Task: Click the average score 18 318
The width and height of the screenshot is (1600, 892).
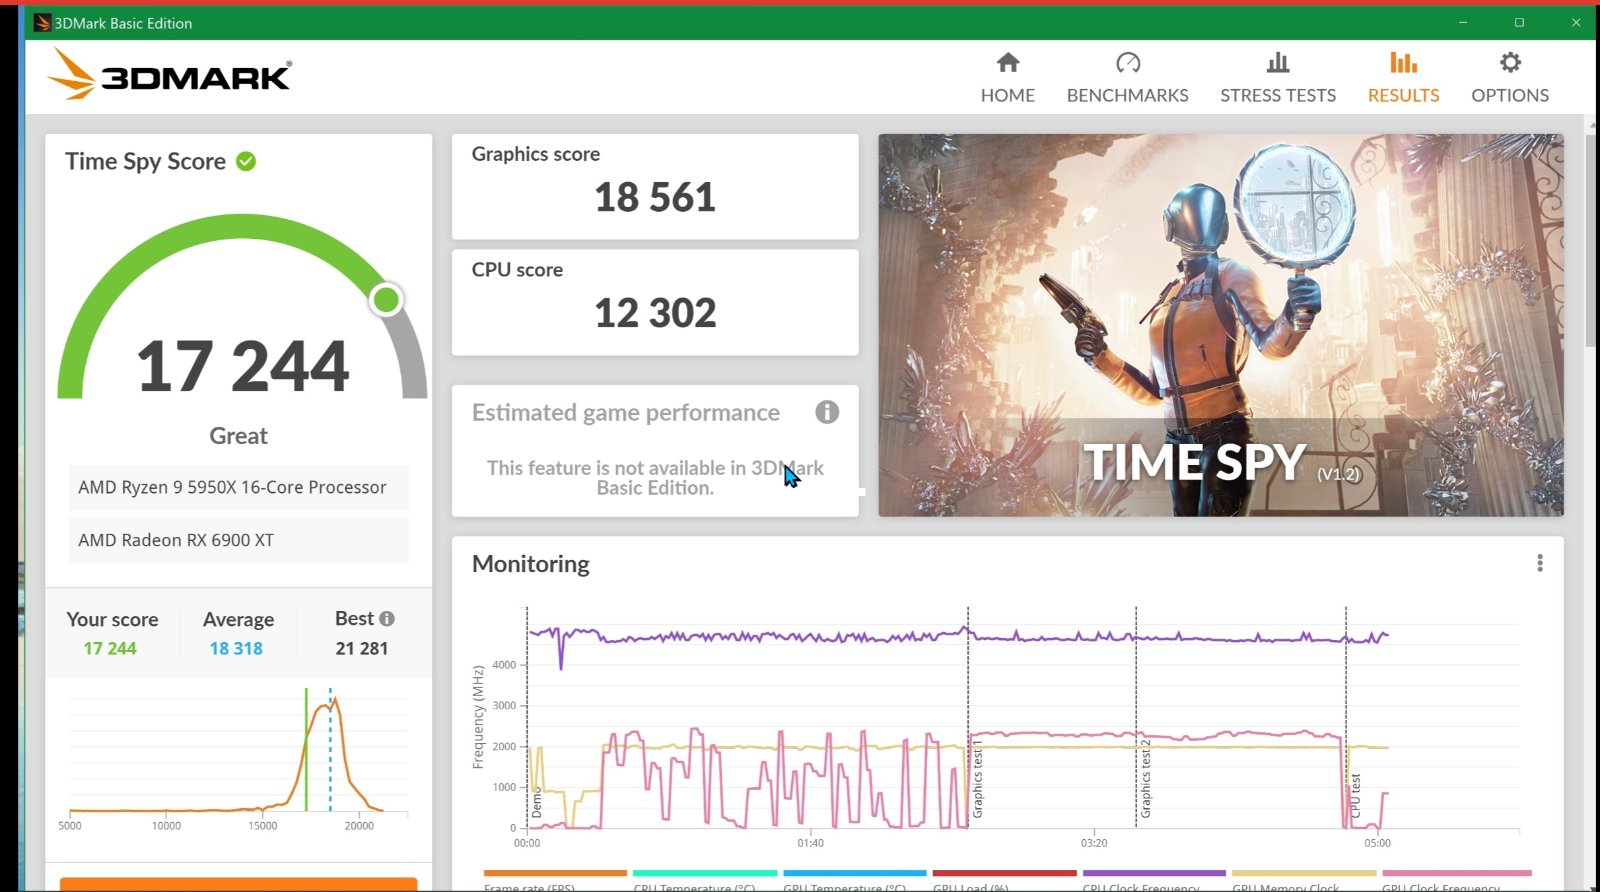Action: pyautogui.click(x=236, y=648)
